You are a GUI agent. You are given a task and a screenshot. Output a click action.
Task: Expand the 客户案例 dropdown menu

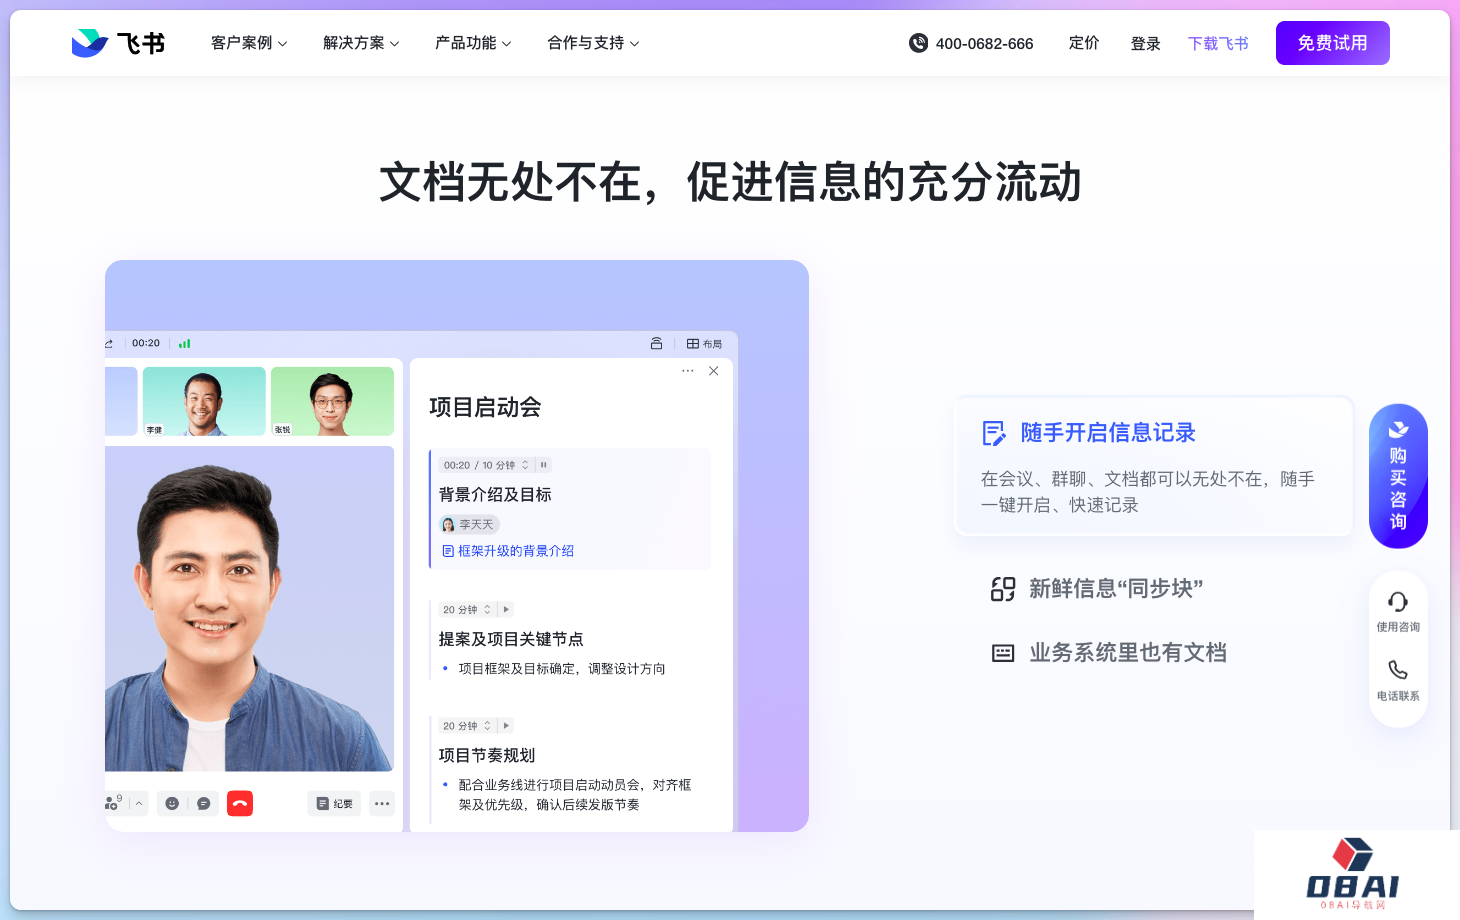click(249, 43)
